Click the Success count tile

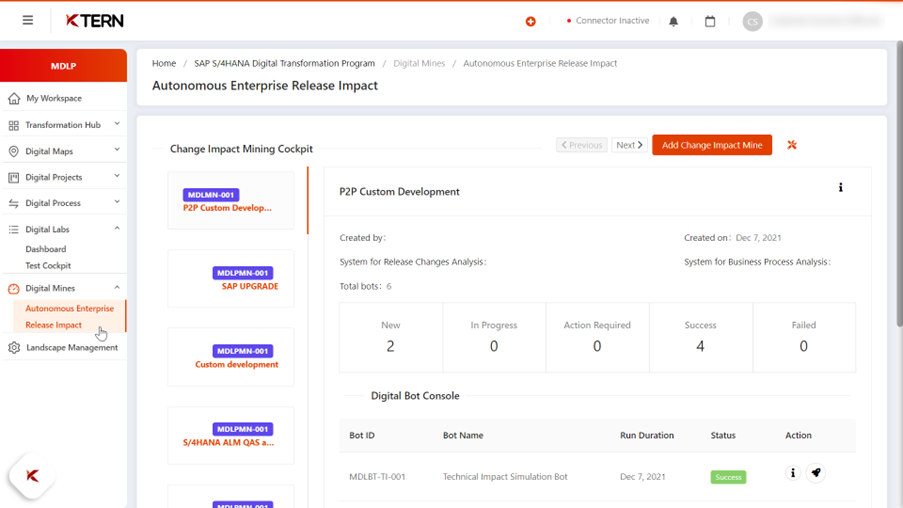pyautogui.click(x=700, y=338)
